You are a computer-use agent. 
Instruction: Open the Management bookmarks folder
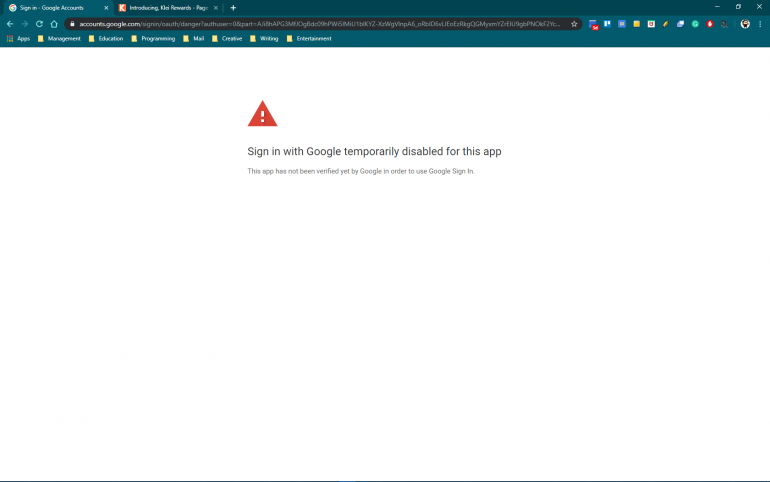[x=59, y=38]
